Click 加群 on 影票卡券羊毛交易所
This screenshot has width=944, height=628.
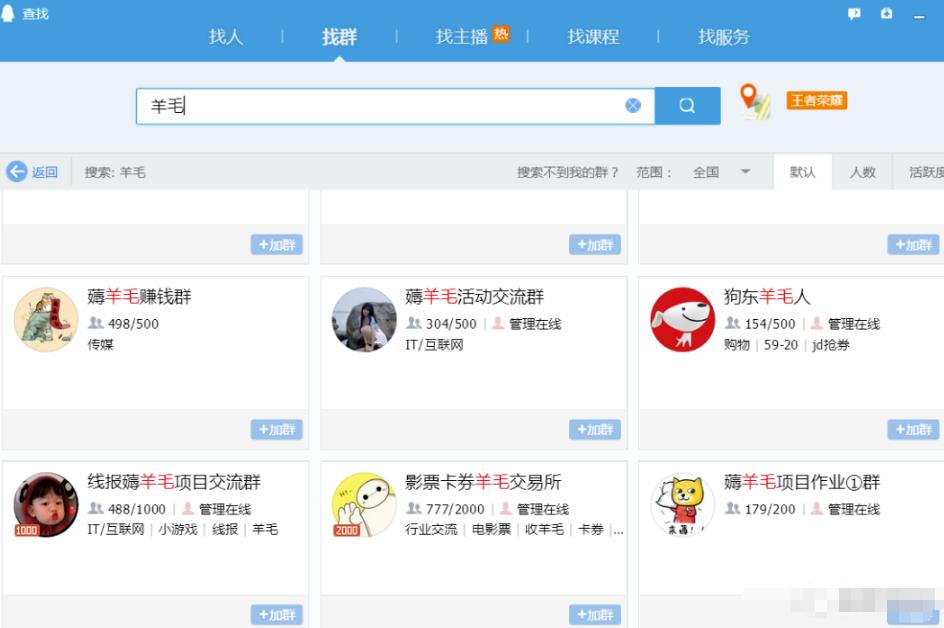click(x=594, y=615)
